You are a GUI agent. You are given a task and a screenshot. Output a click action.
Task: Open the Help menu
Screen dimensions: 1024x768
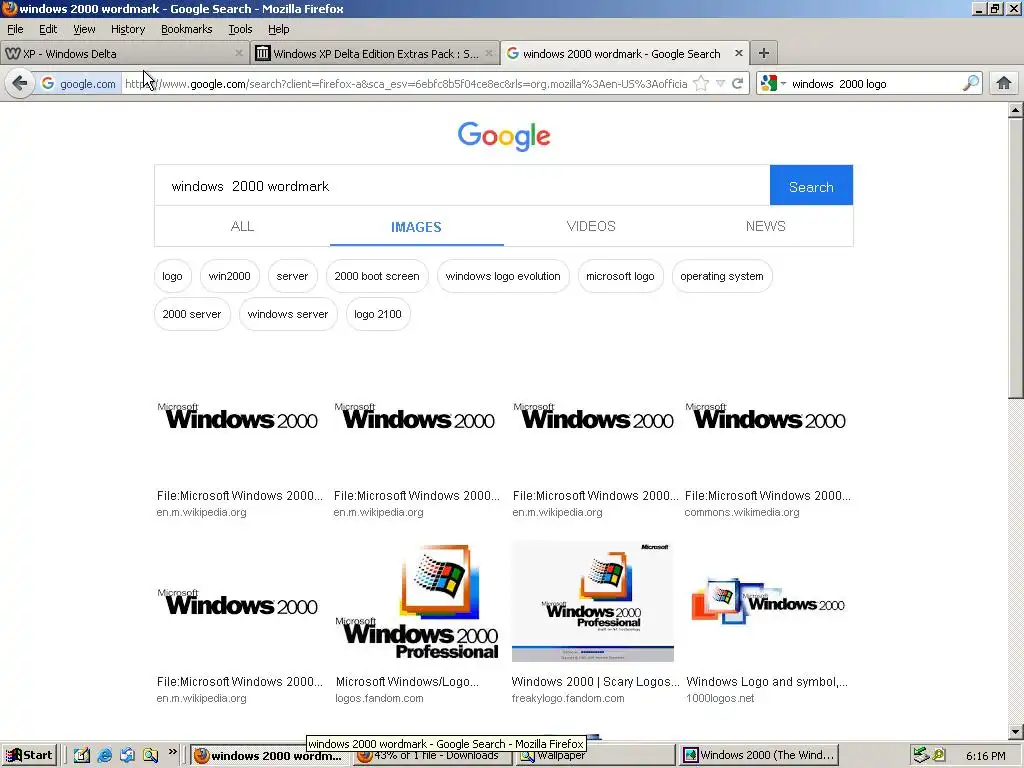[279, 29]
